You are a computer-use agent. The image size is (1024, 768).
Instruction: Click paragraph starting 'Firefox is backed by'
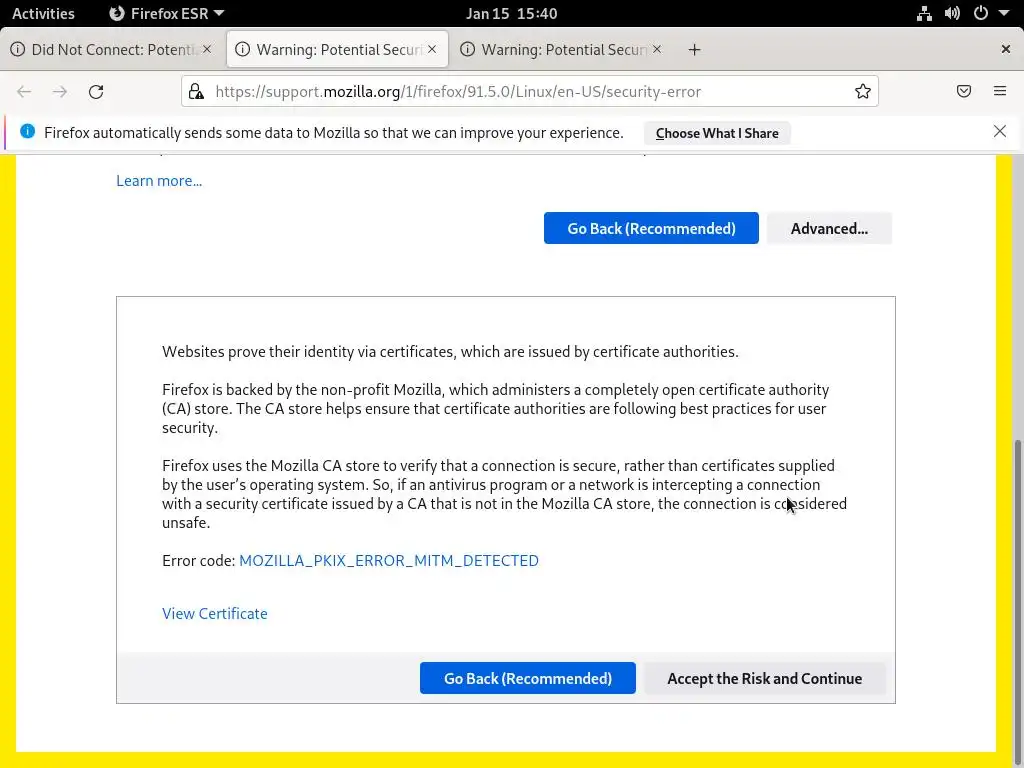tap(496, 408)
